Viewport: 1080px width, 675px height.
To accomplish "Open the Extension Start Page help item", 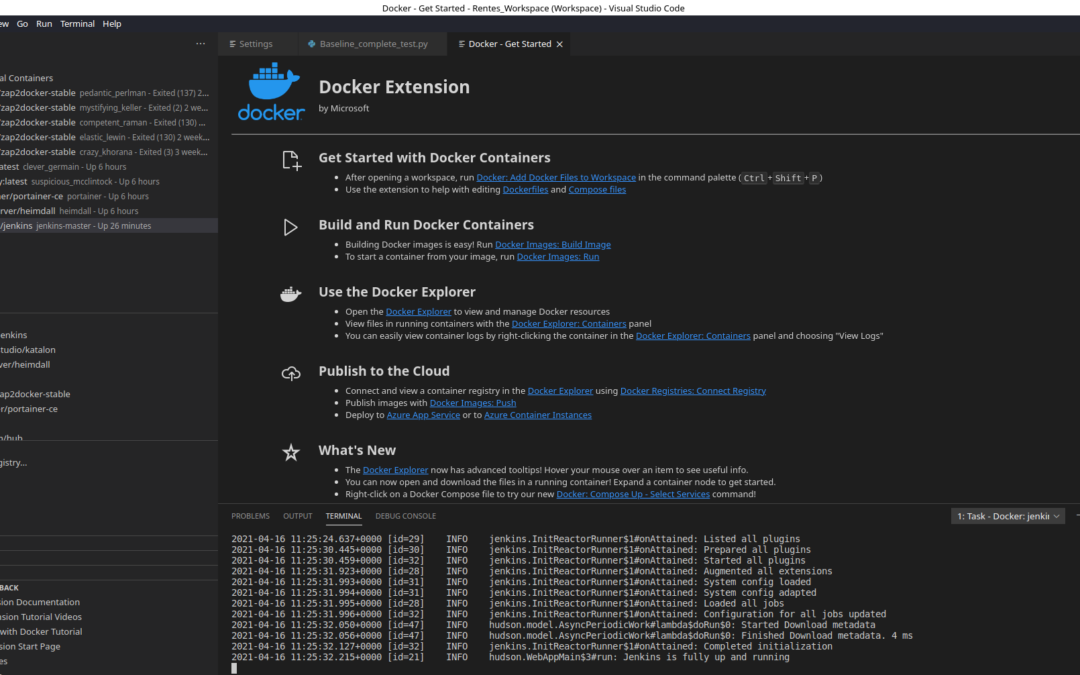I will pyautogui.click(x=109, y=647).
